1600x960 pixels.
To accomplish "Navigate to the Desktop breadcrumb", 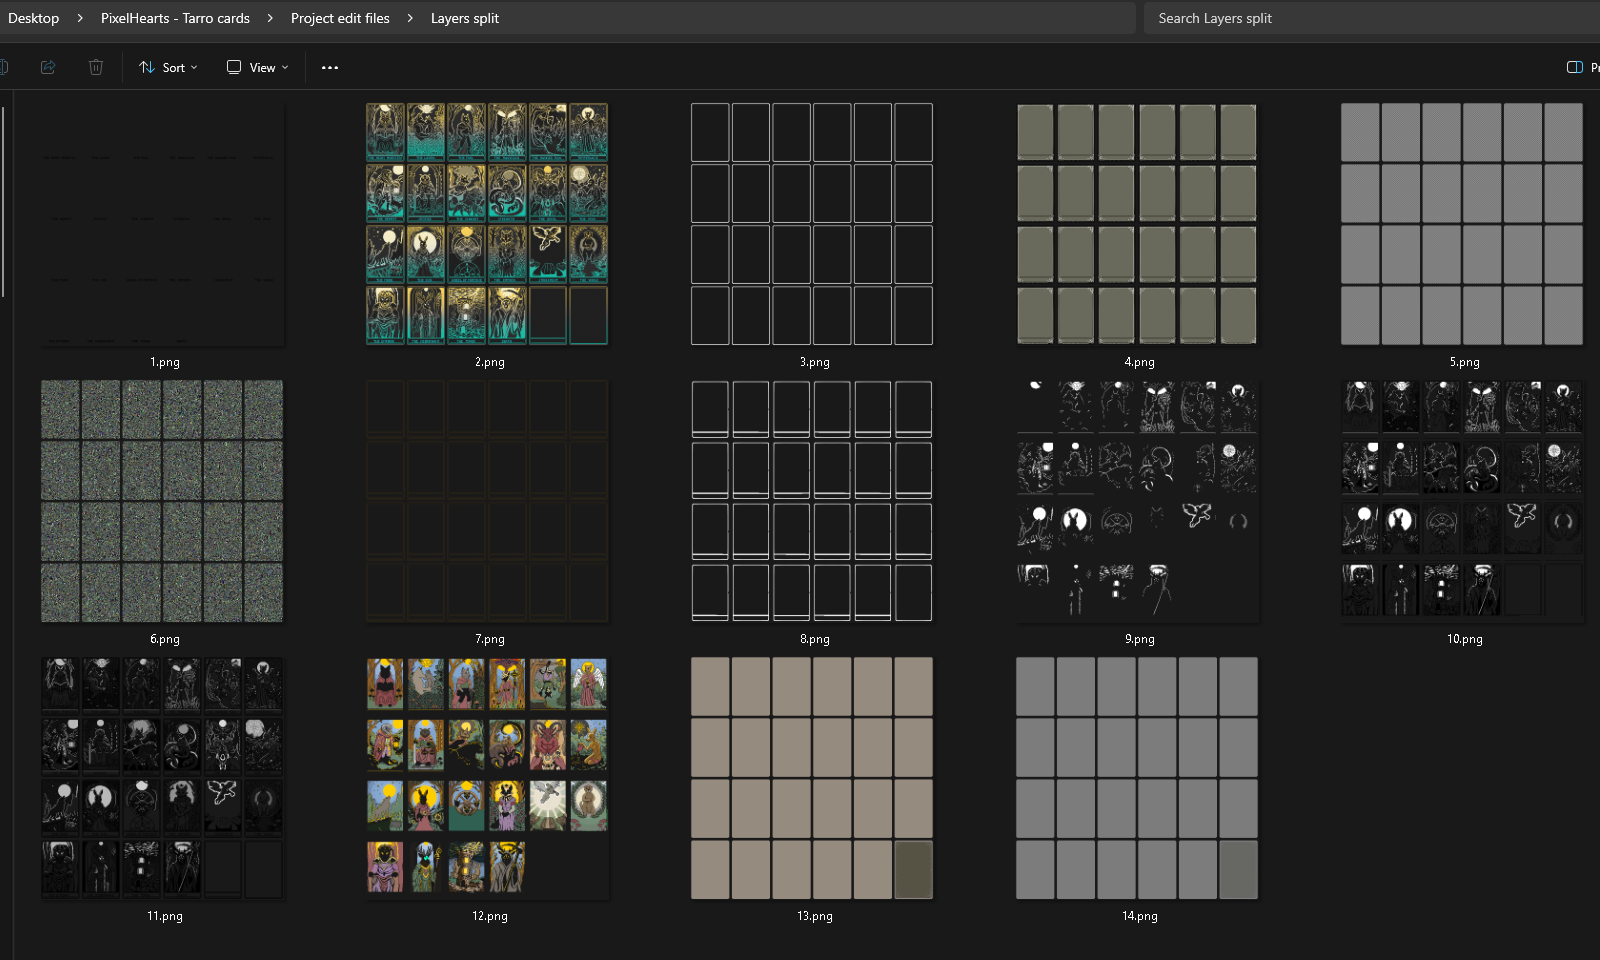I will tap(31, 18).
